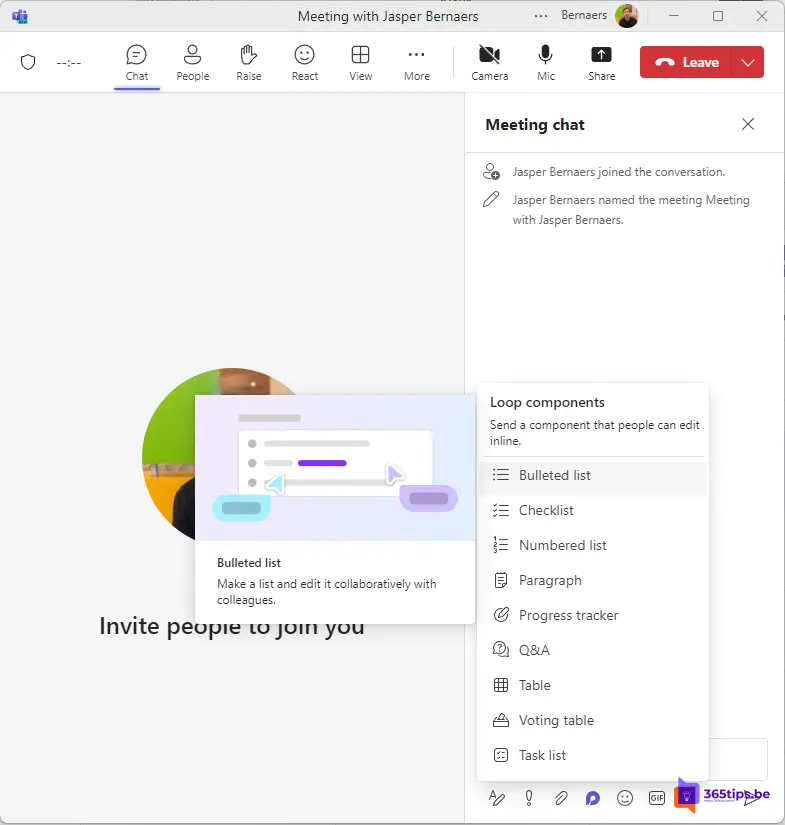
Task: Select Checklist from Loop components
Action: tap(546, 510)
